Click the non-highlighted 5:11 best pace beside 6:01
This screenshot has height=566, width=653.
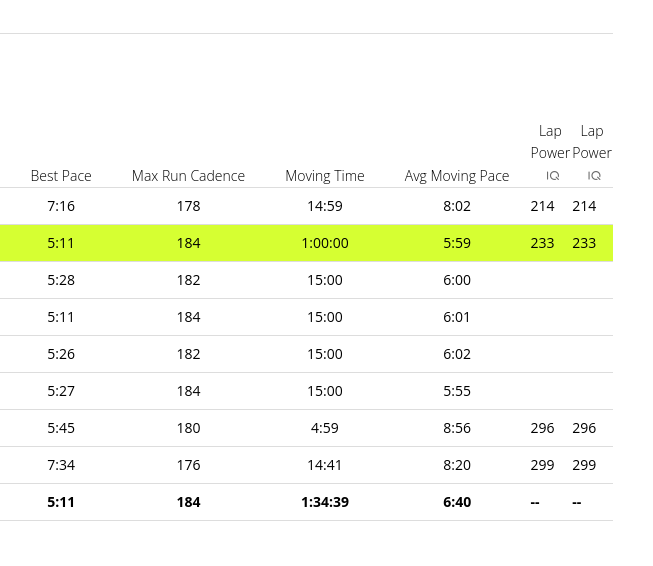pyautogui.click(x=61, y=317)
